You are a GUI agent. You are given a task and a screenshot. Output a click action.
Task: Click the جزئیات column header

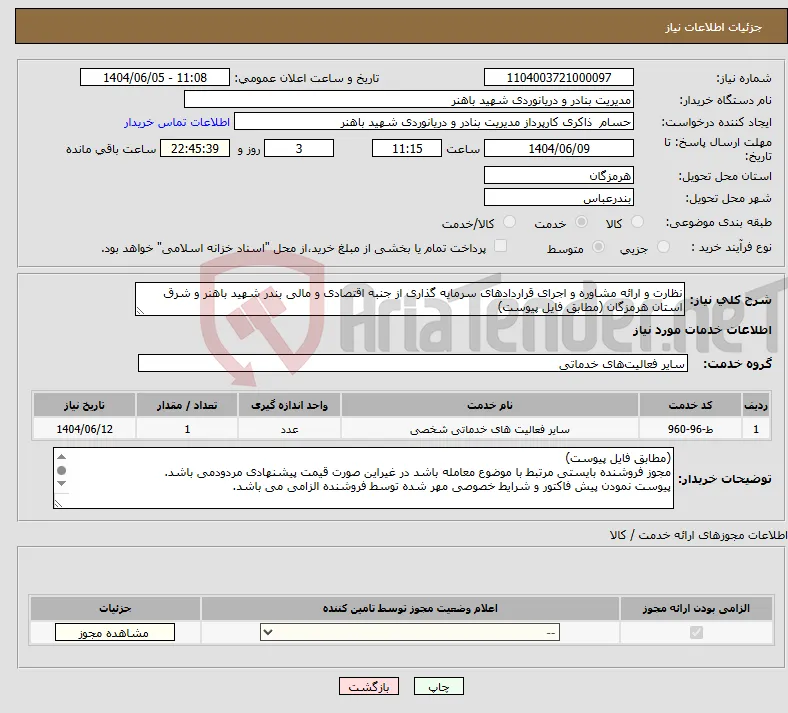pyautogui.click(x=115, y=608)
